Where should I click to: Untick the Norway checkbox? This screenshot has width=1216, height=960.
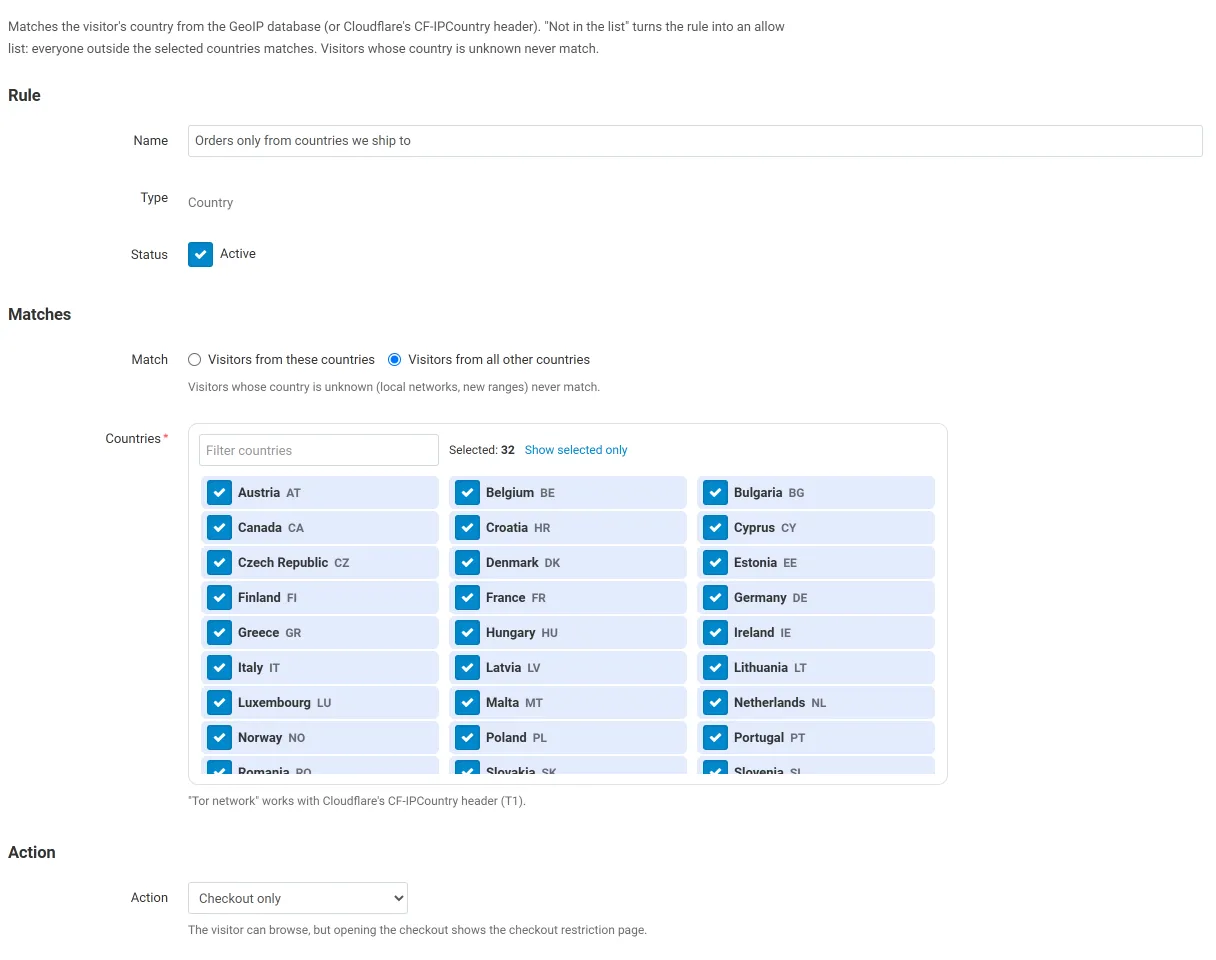(220, 738)
